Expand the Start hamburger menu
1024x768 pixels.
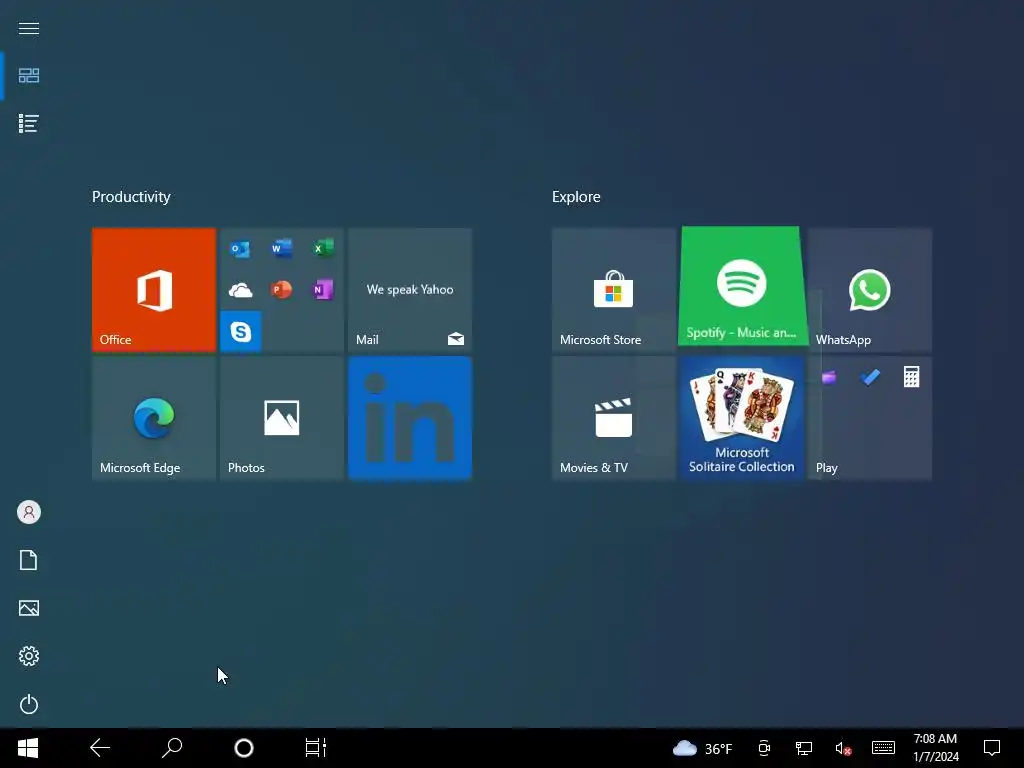(29, 28)
